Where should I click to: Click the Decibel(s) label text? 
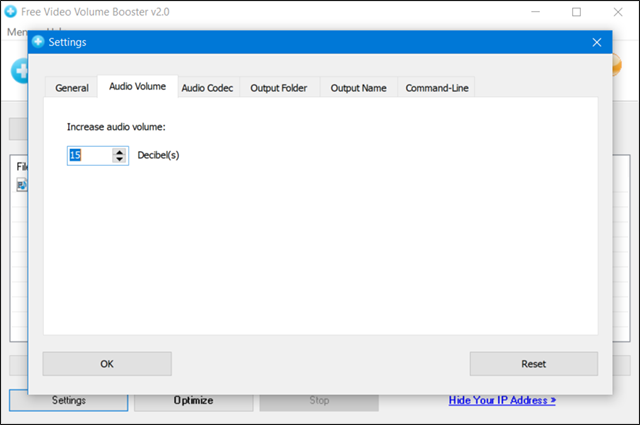158,155
